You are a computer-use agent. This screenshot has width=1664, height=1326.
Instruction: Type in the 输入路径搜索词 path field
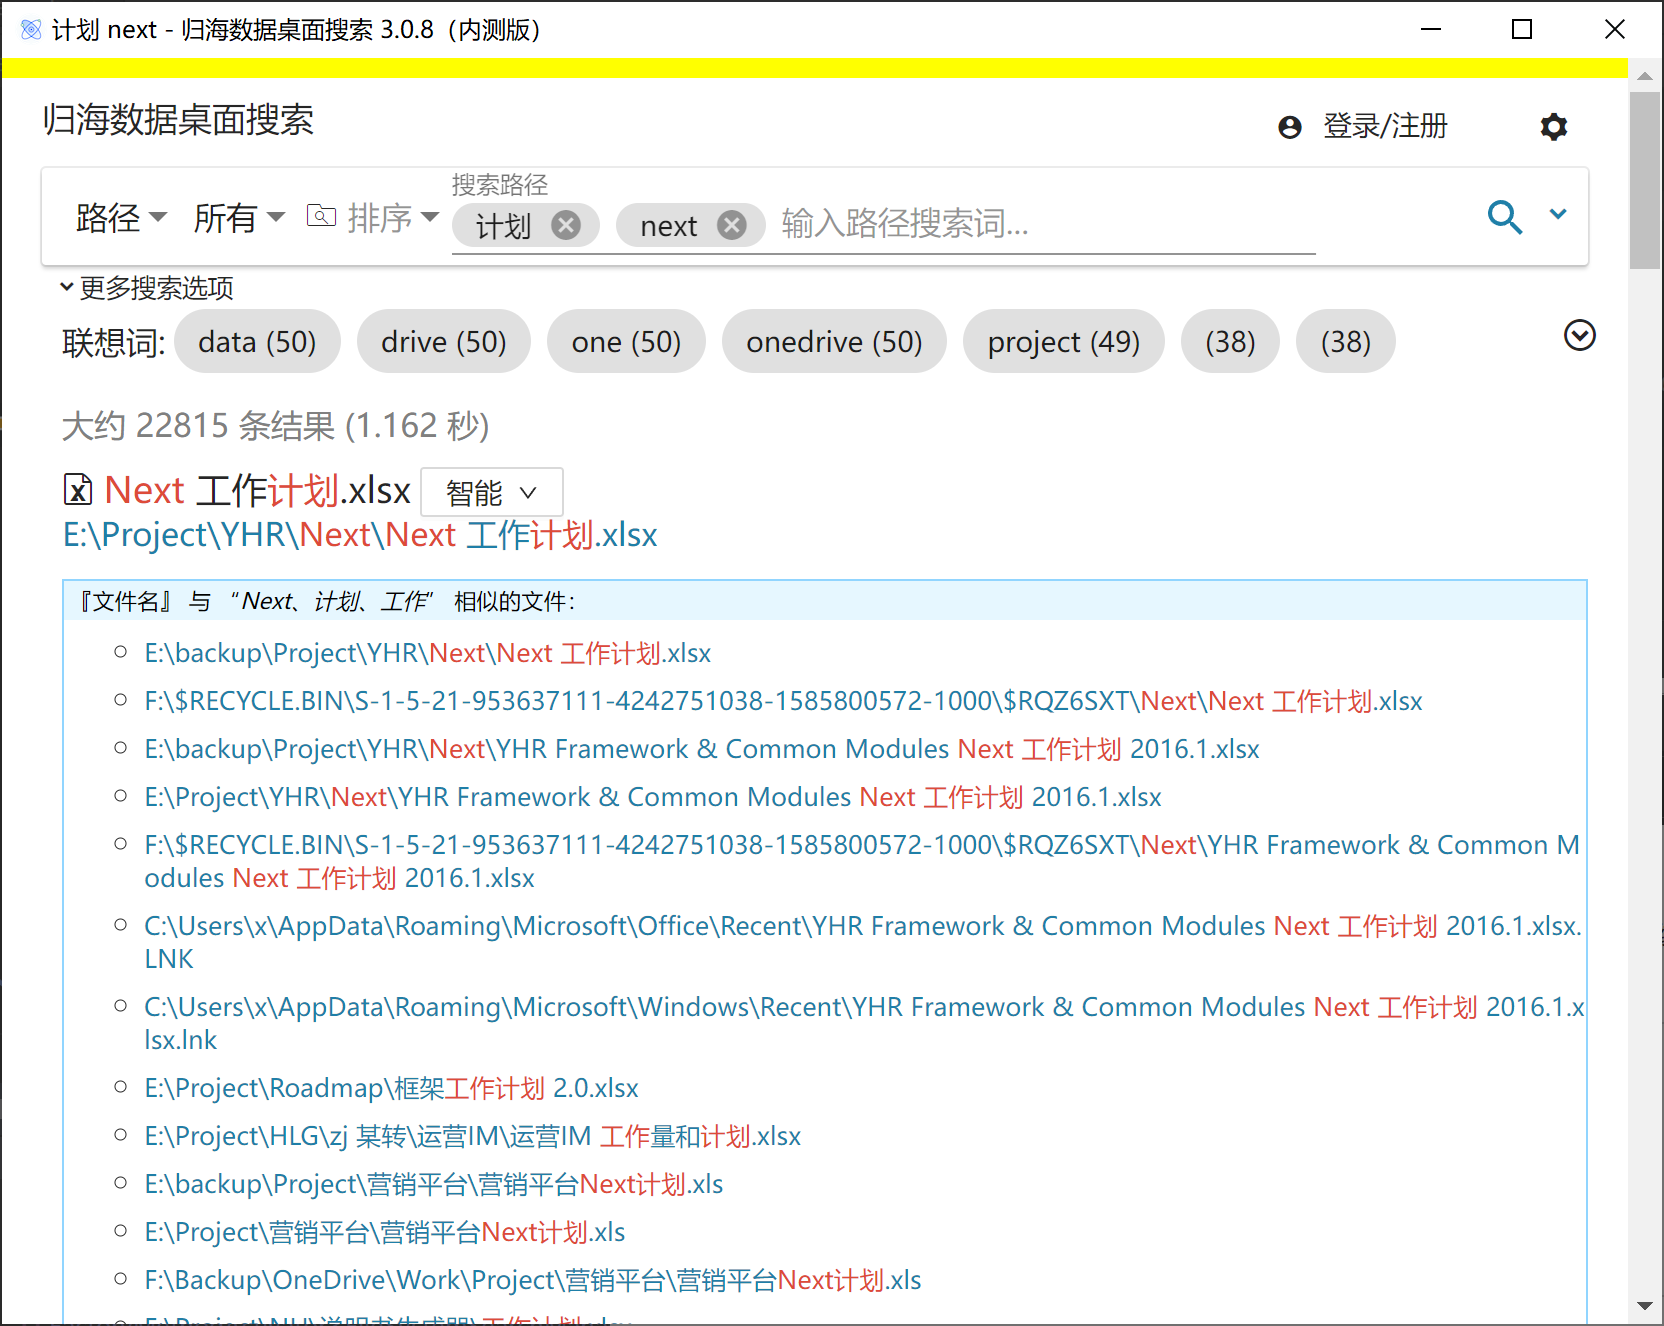pos(1040,225)
